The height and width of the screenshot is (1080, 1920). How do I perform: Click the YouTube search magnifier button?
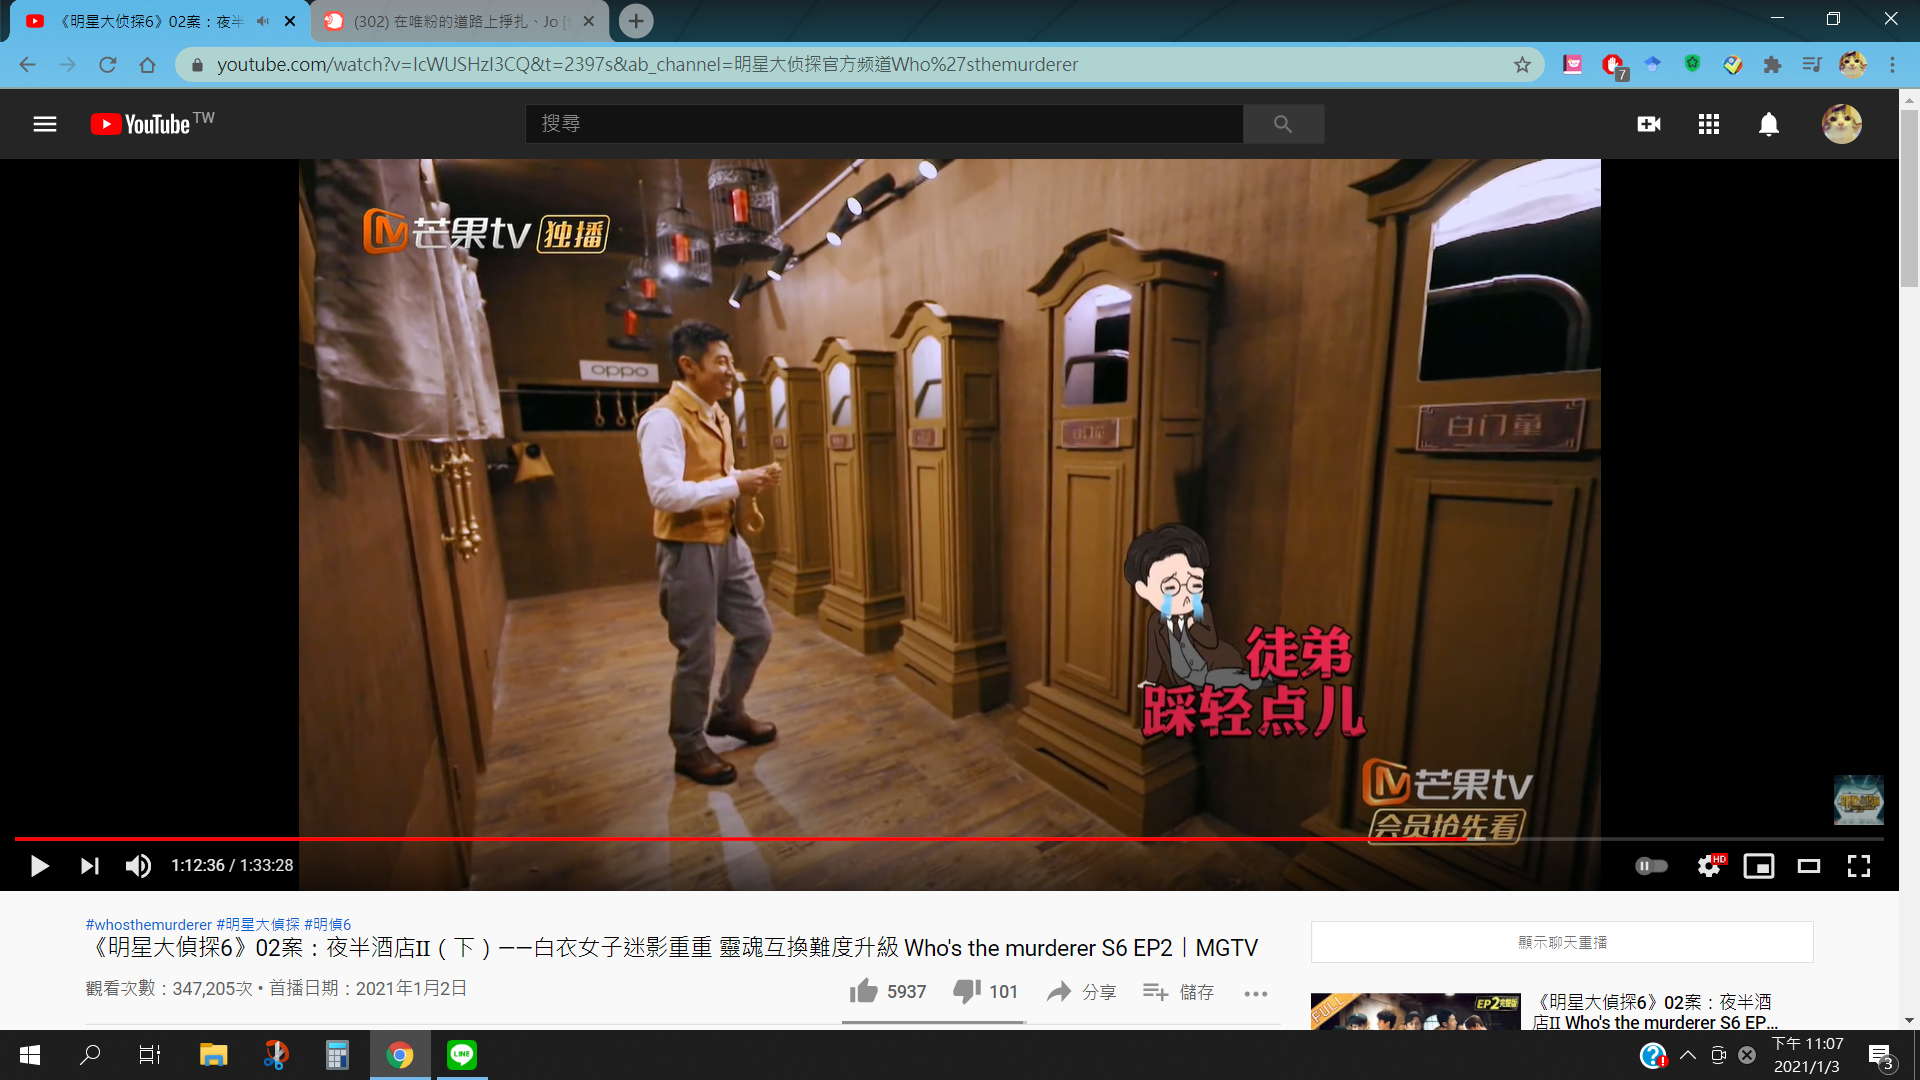[1283, 124]
